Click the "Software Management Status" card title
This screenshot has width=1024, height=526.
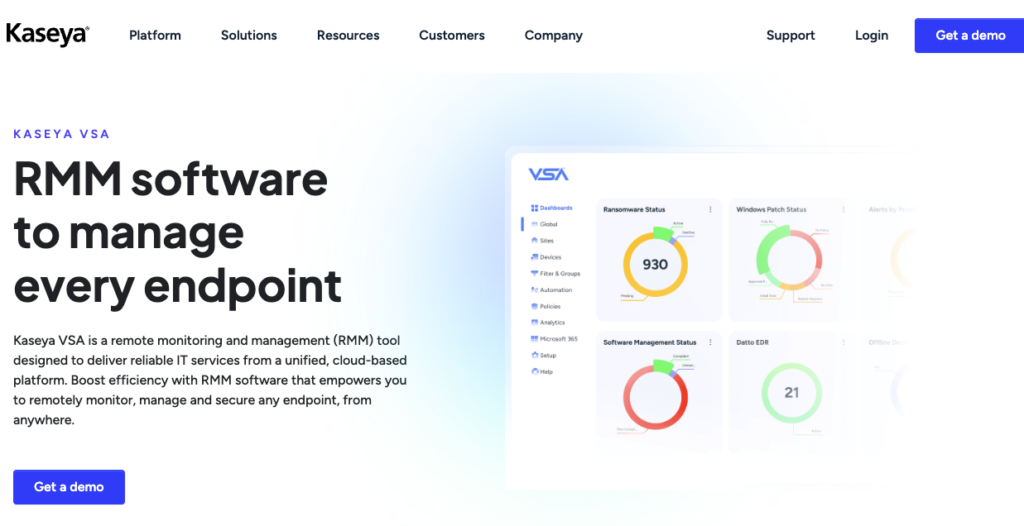[x=650, y=342]
